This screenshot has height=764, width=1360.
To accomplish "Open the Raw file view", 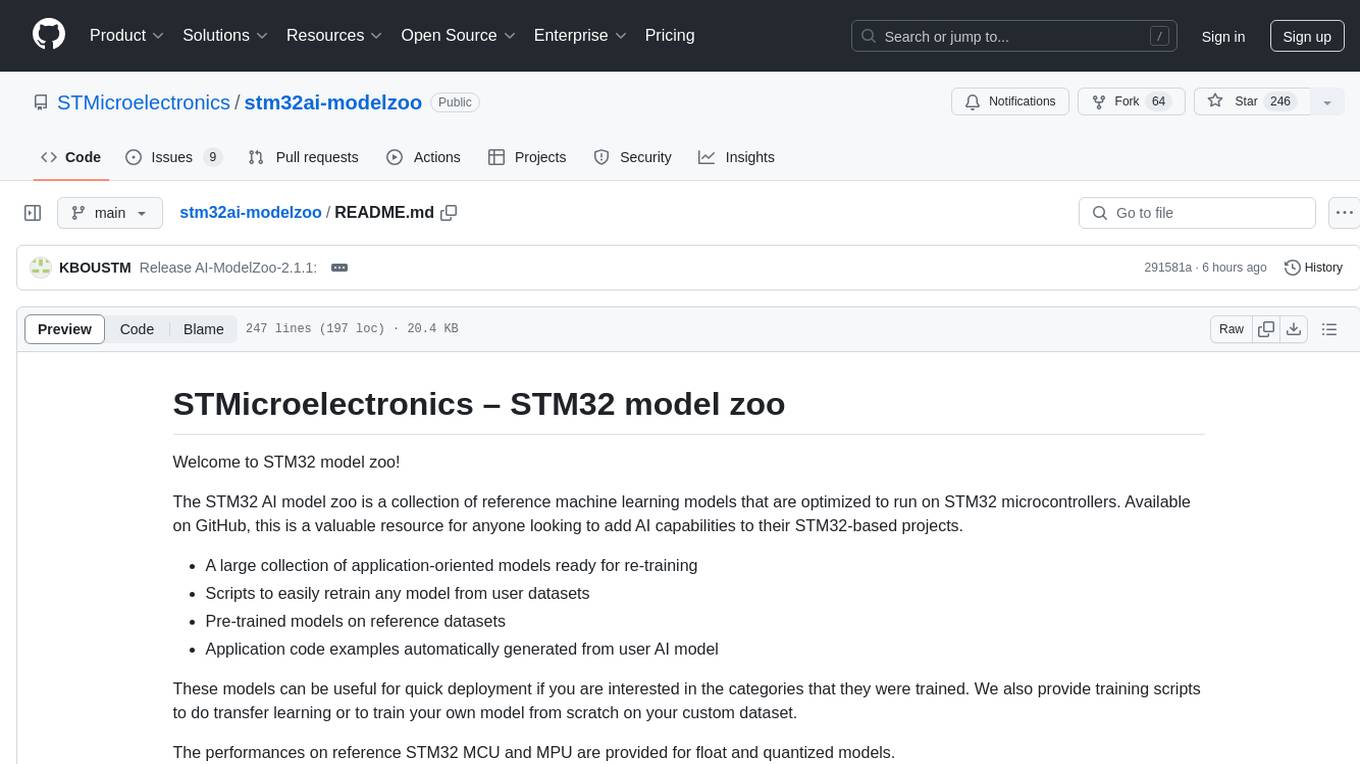I will click(1231, 329).
